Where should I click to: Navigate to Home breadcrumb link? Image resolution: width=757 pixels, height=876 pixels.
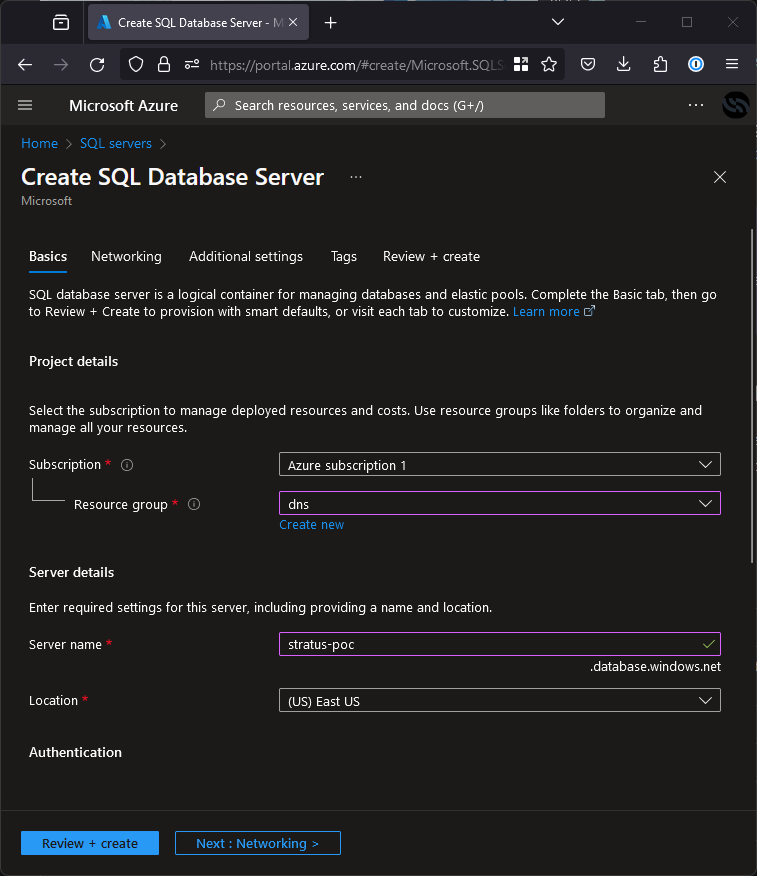point(39,144)
